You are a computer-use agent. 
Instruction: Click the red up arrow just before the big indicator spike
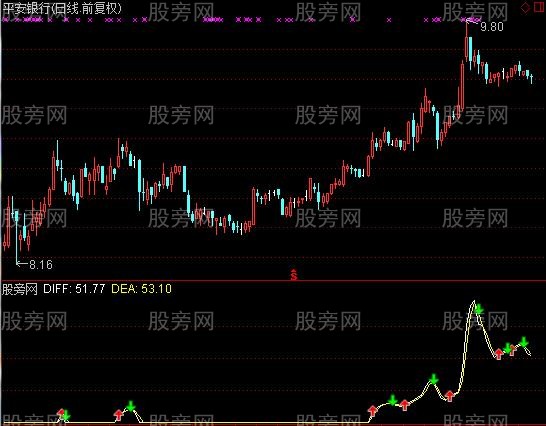coord(450,396)
